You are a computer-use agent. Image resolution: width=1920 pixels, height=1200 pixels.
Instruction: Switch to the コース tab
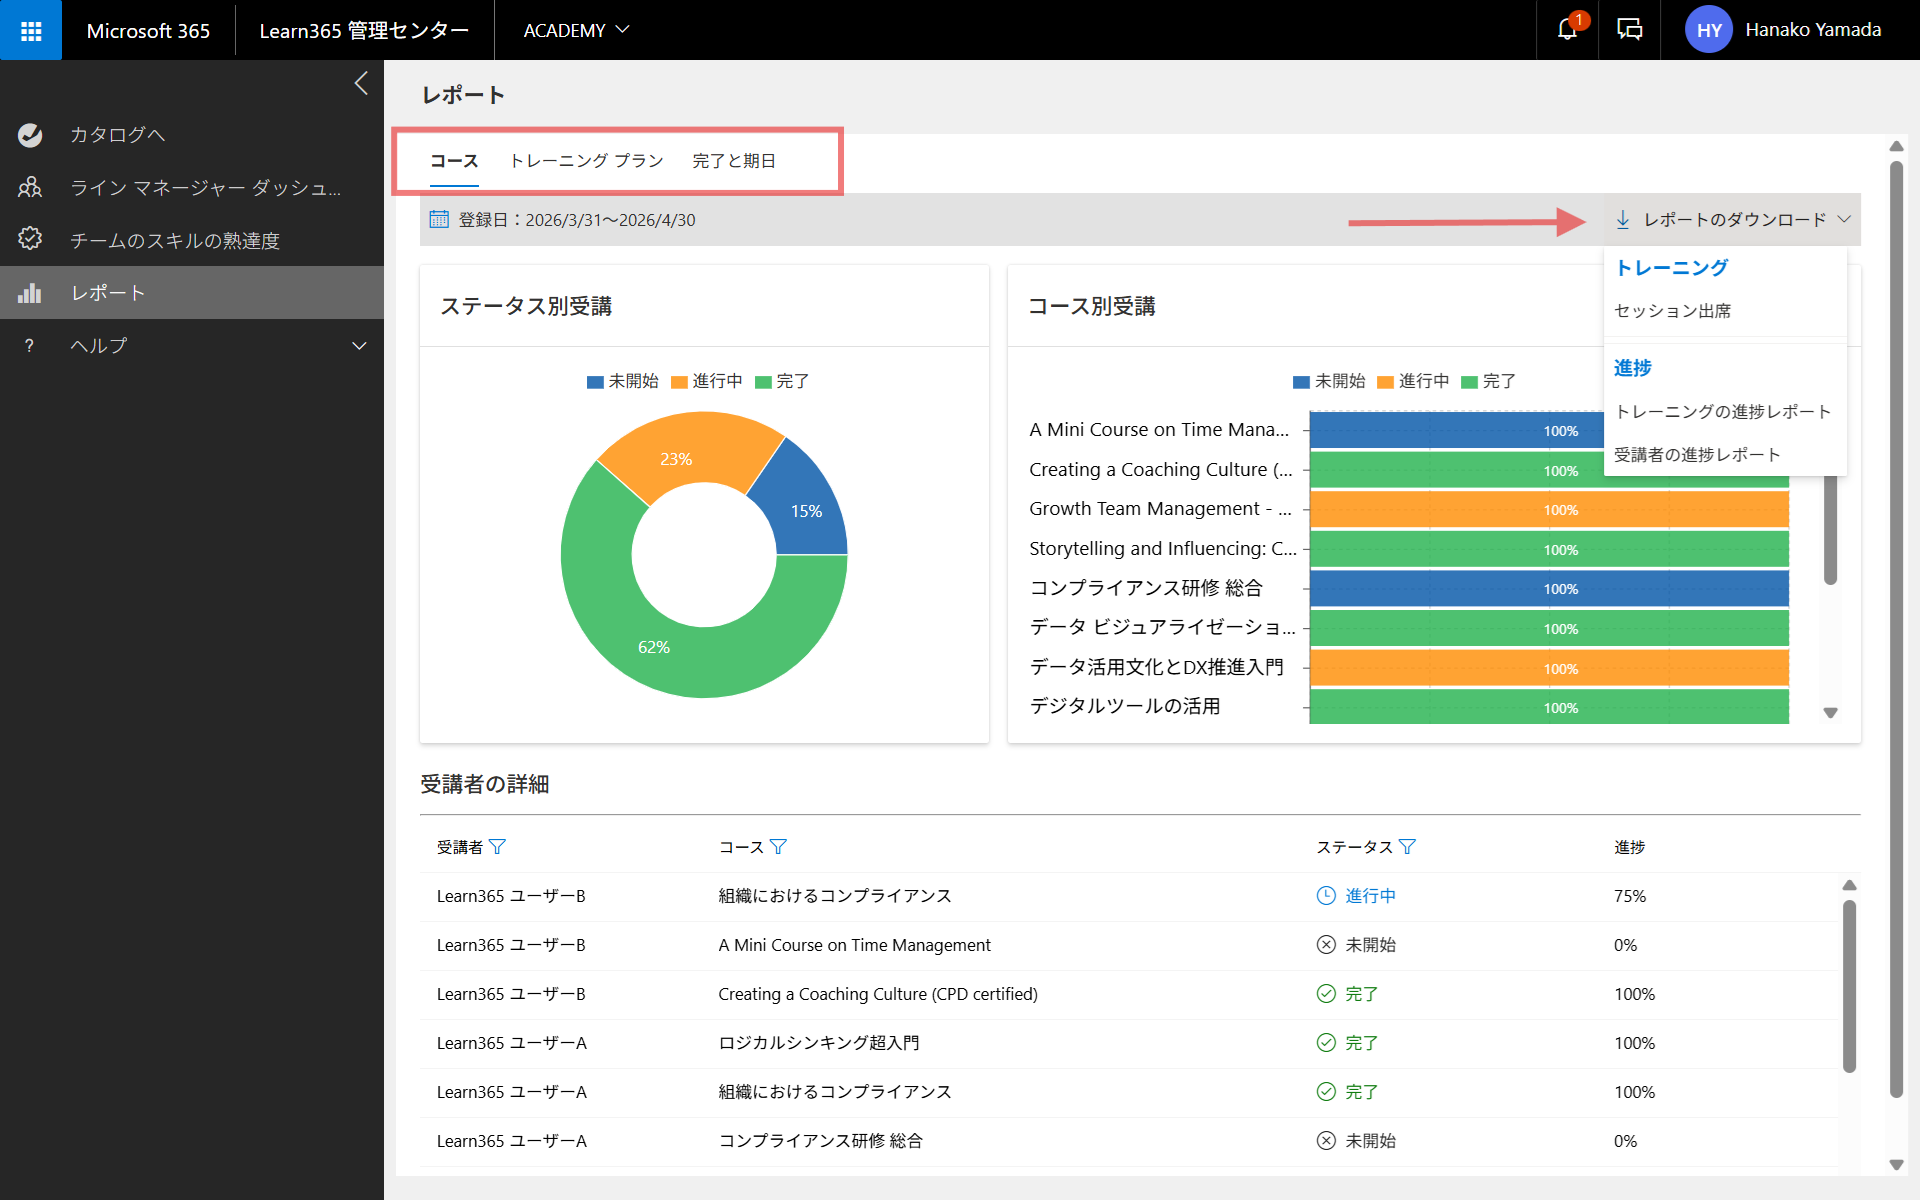click(x=454, y=161)
